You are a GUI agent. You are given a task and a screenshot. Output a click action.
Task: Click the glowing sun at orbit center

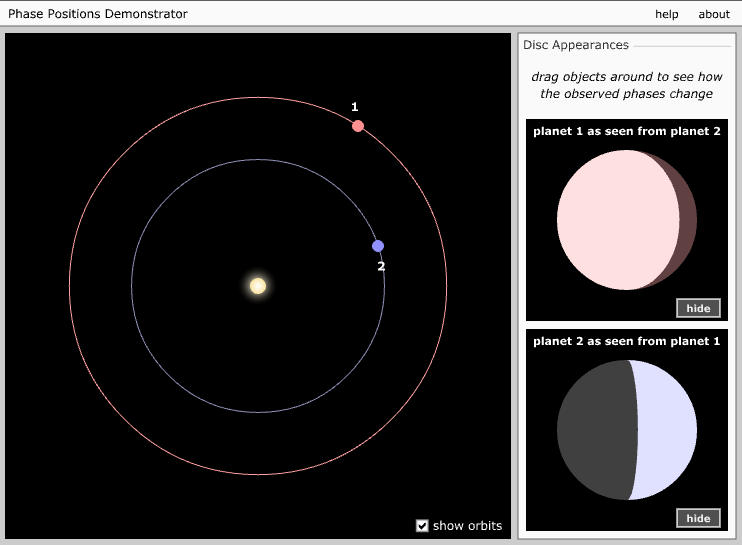pyautogui.click(x=258, y=286)
